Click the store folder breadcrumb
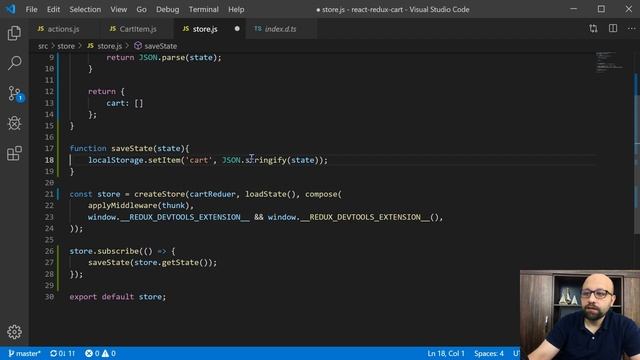The image size is (640, 360). (x=66, y=46)
